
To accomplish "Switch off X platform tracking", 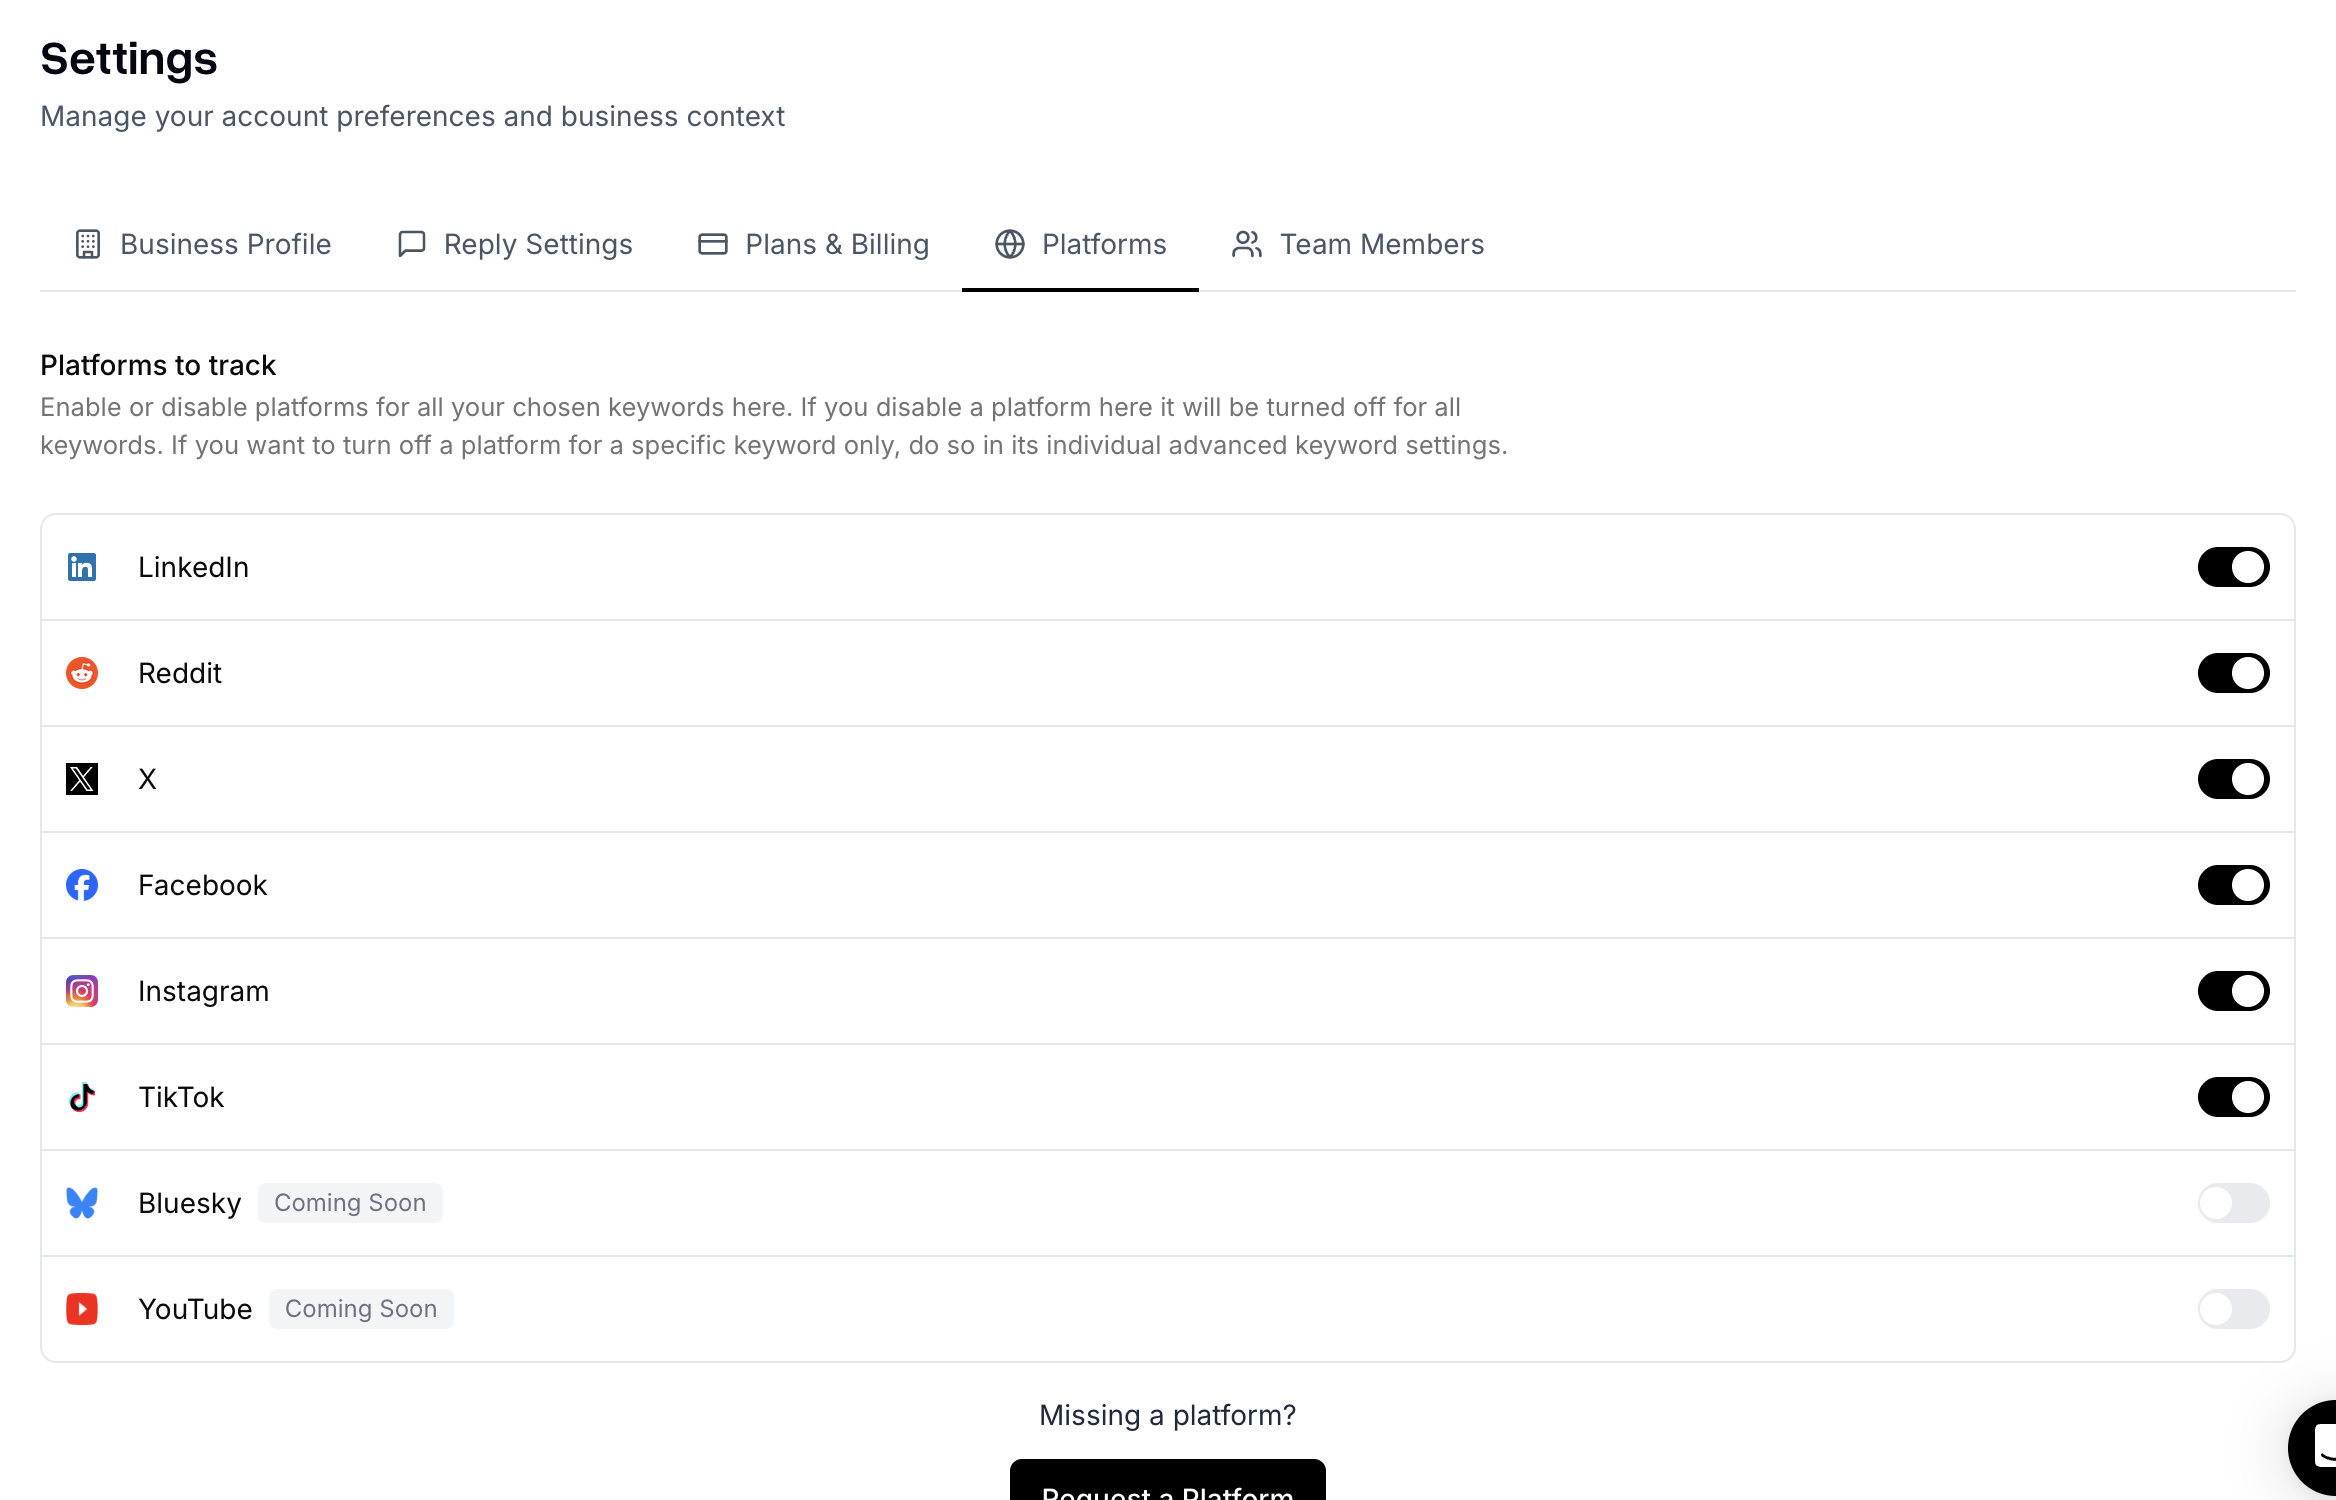I will click(x=2233, y=779).
